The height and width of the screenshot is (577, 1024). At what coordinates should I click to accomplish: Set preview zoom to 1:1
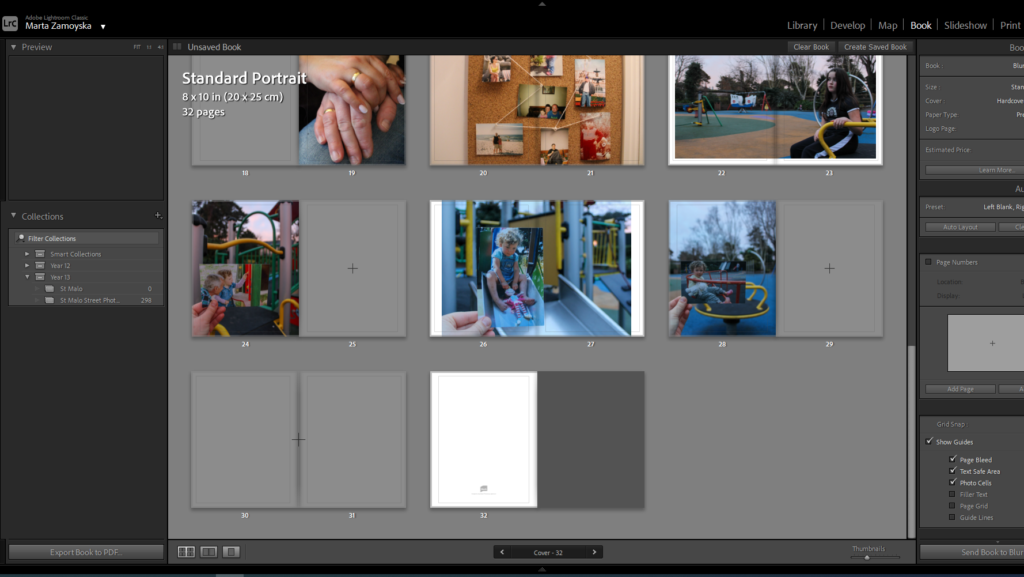[x=149, y=47]
